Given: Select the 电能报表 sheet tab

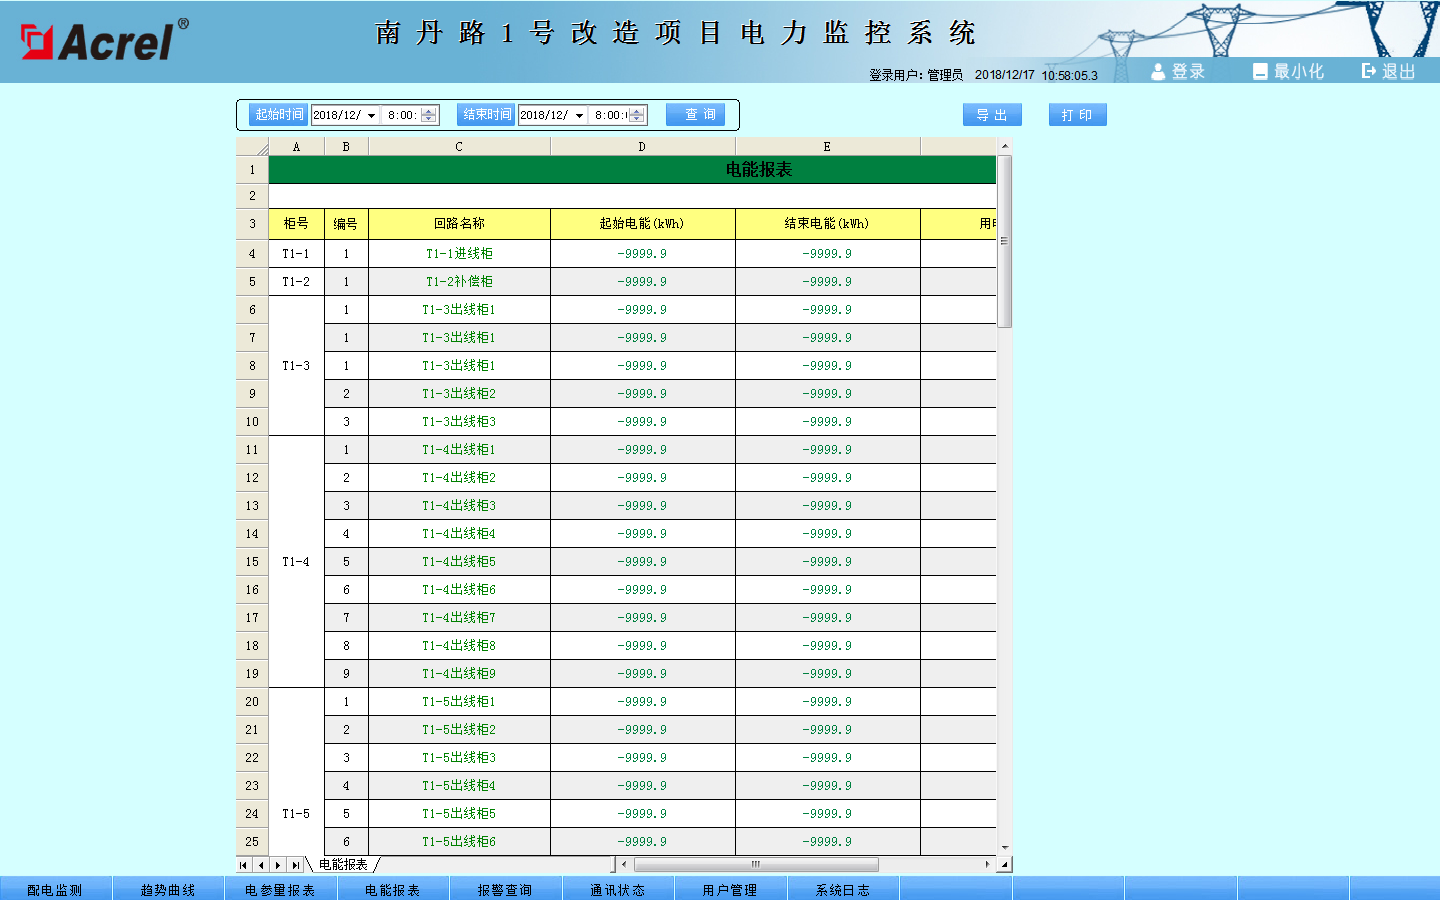Looking at the screenshot, I should pos(343,865).
